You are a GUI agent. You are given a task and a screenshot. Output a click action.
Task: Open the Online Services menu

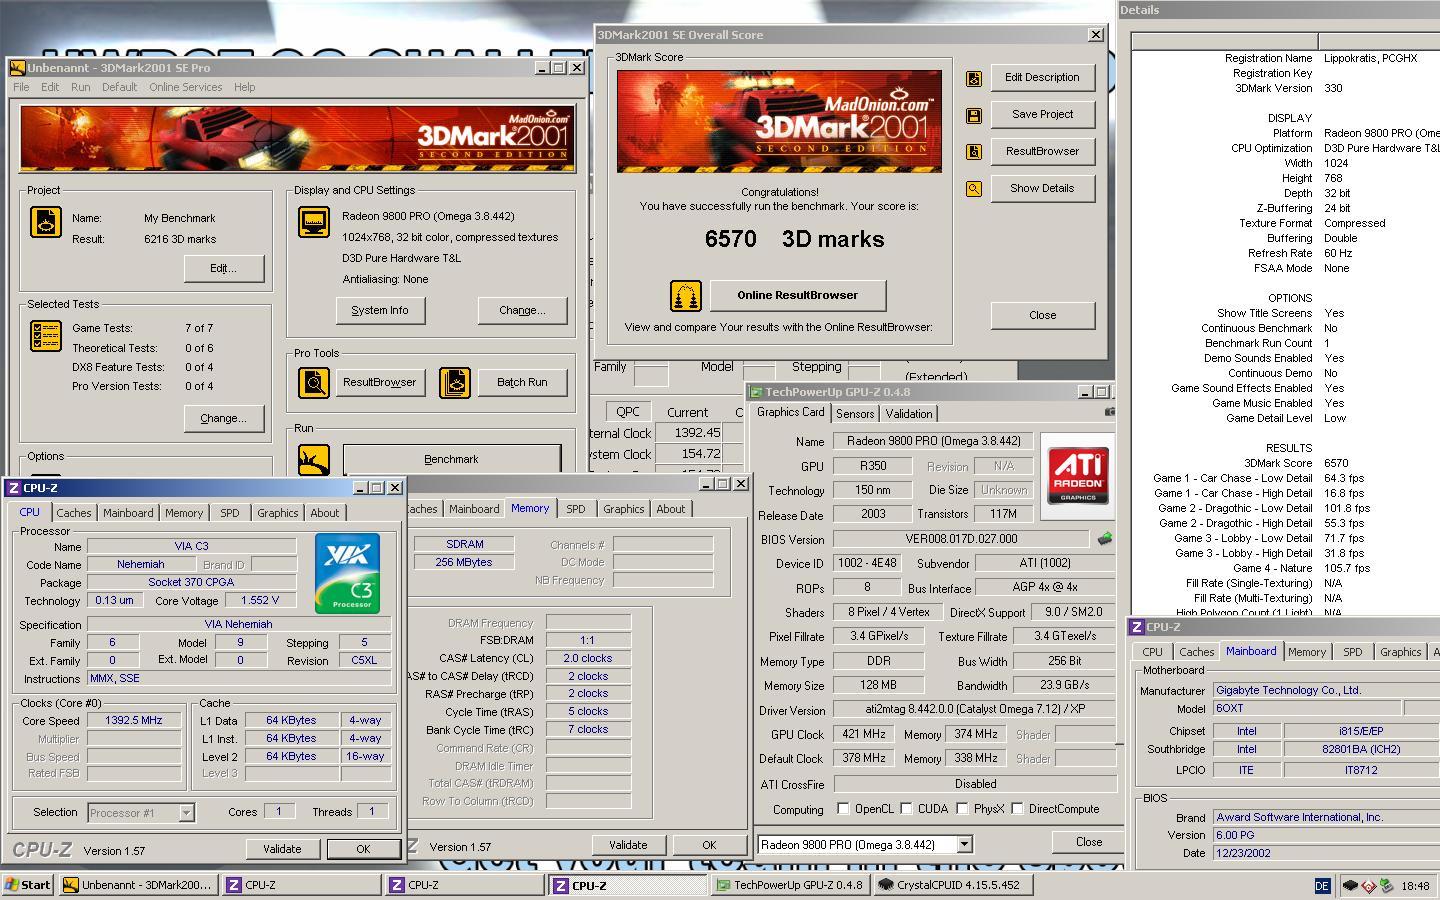(186, 87)
